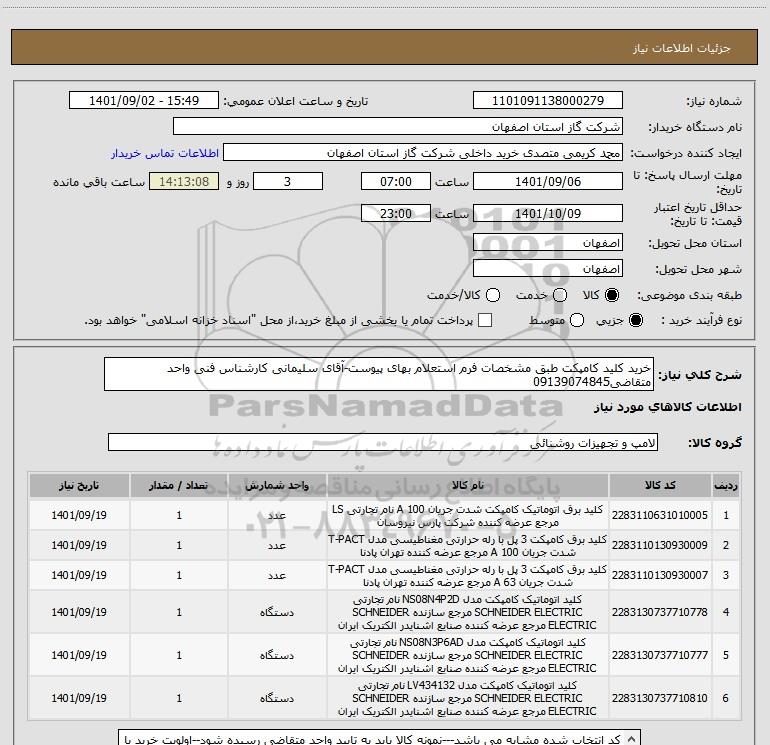Click the کد کالا column header
This screenshot has height=745, width=770.
(x=660, y=486)
